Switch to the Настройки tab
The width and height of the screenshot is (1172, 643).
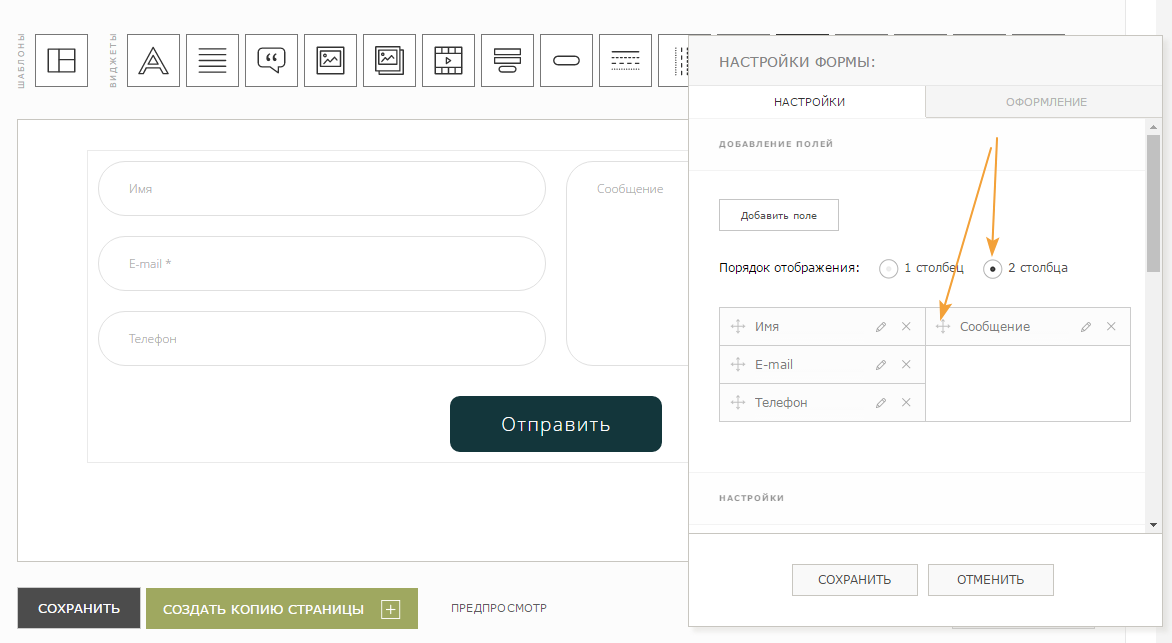click(x=807, y=102)
